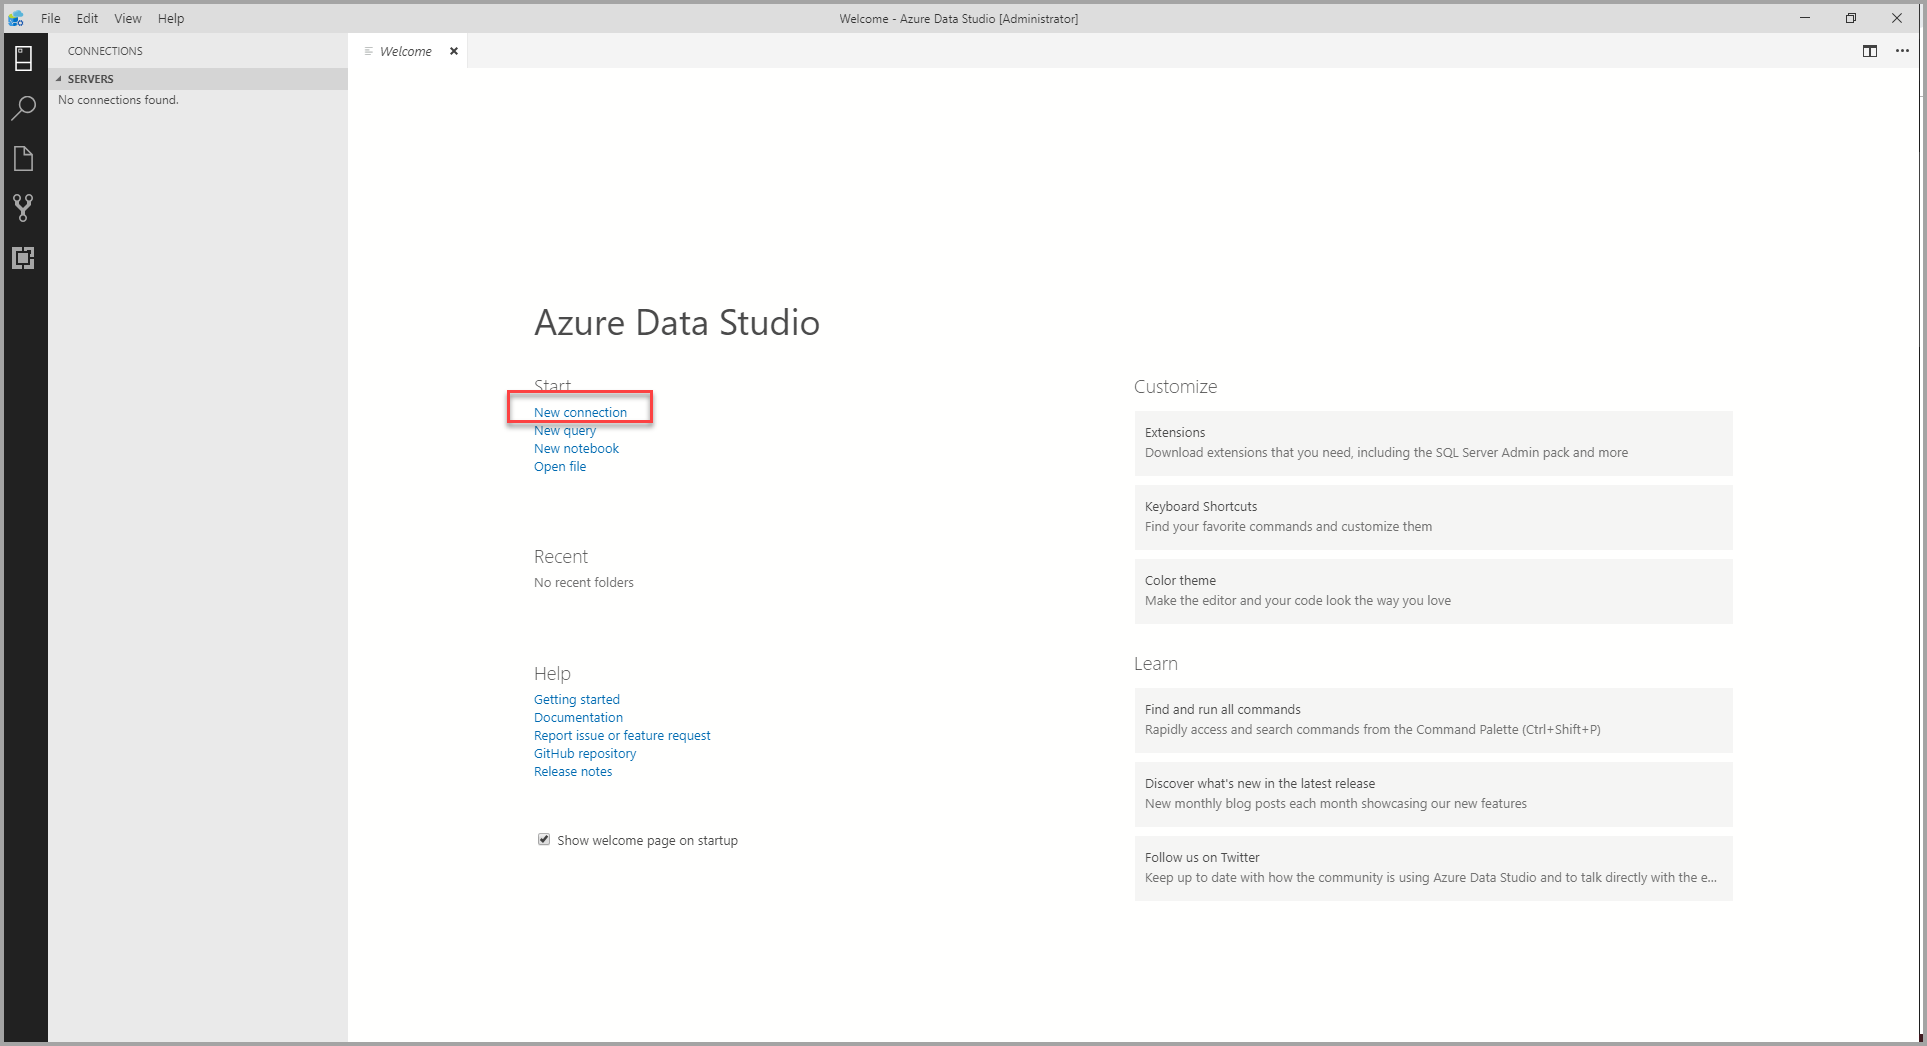
Task: Open Source Control from the activity bar
Action: 24,208
